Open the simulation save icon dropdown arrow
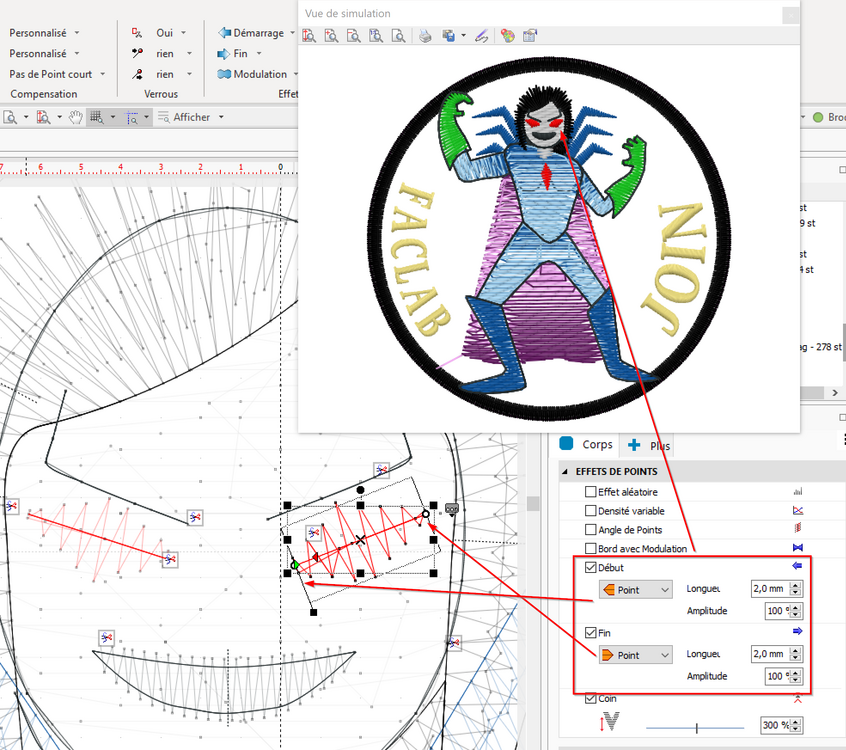Screen dimensions: 846x750 [x=463, y=36]
